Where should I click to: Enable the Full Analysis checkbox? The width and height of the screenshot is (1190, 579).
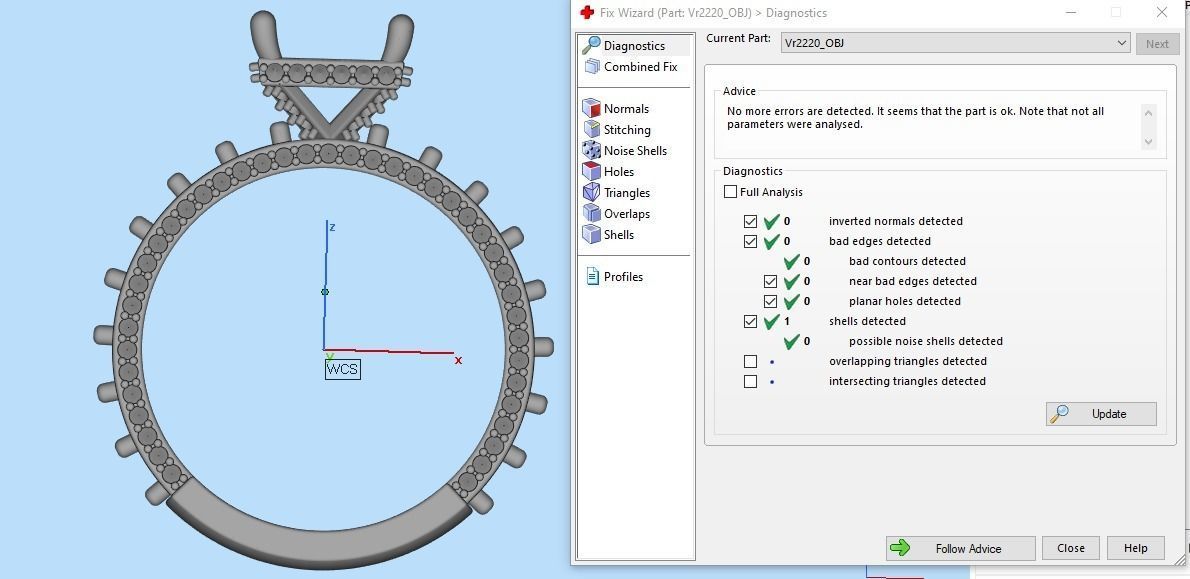point(730,192)
